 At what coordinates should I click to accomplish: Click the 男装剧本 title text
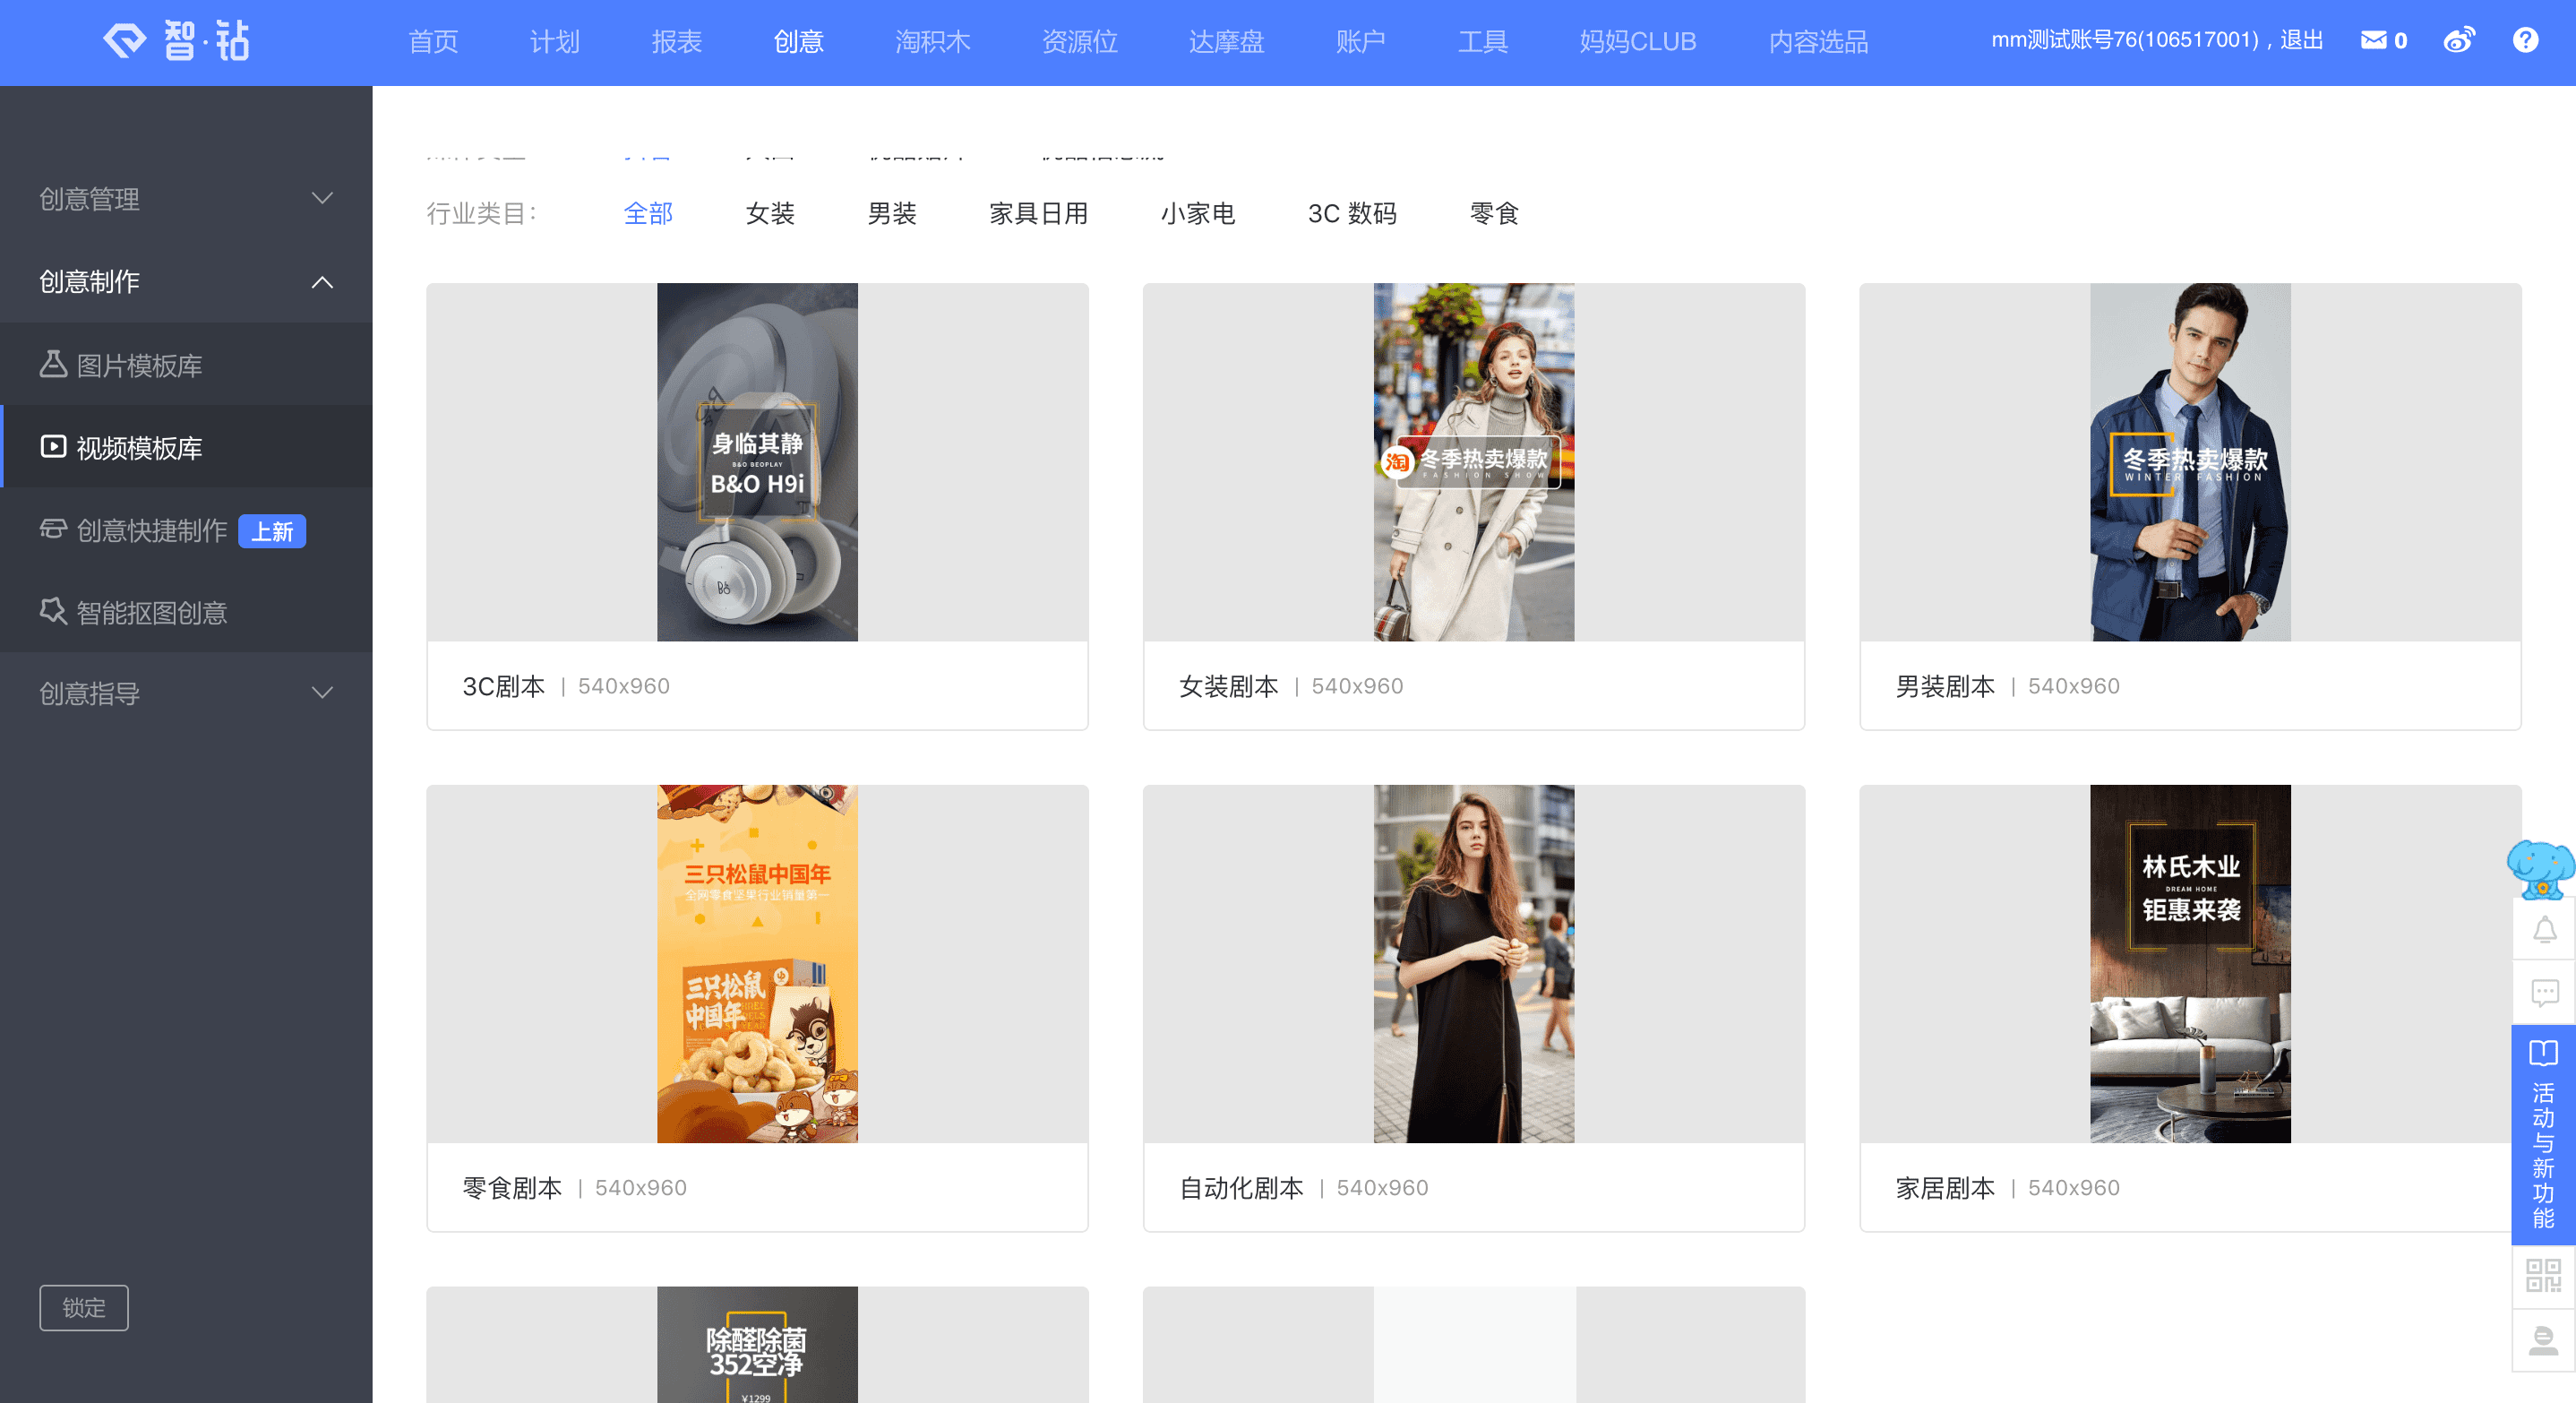pyautogui.click(x=1945, y=686)
